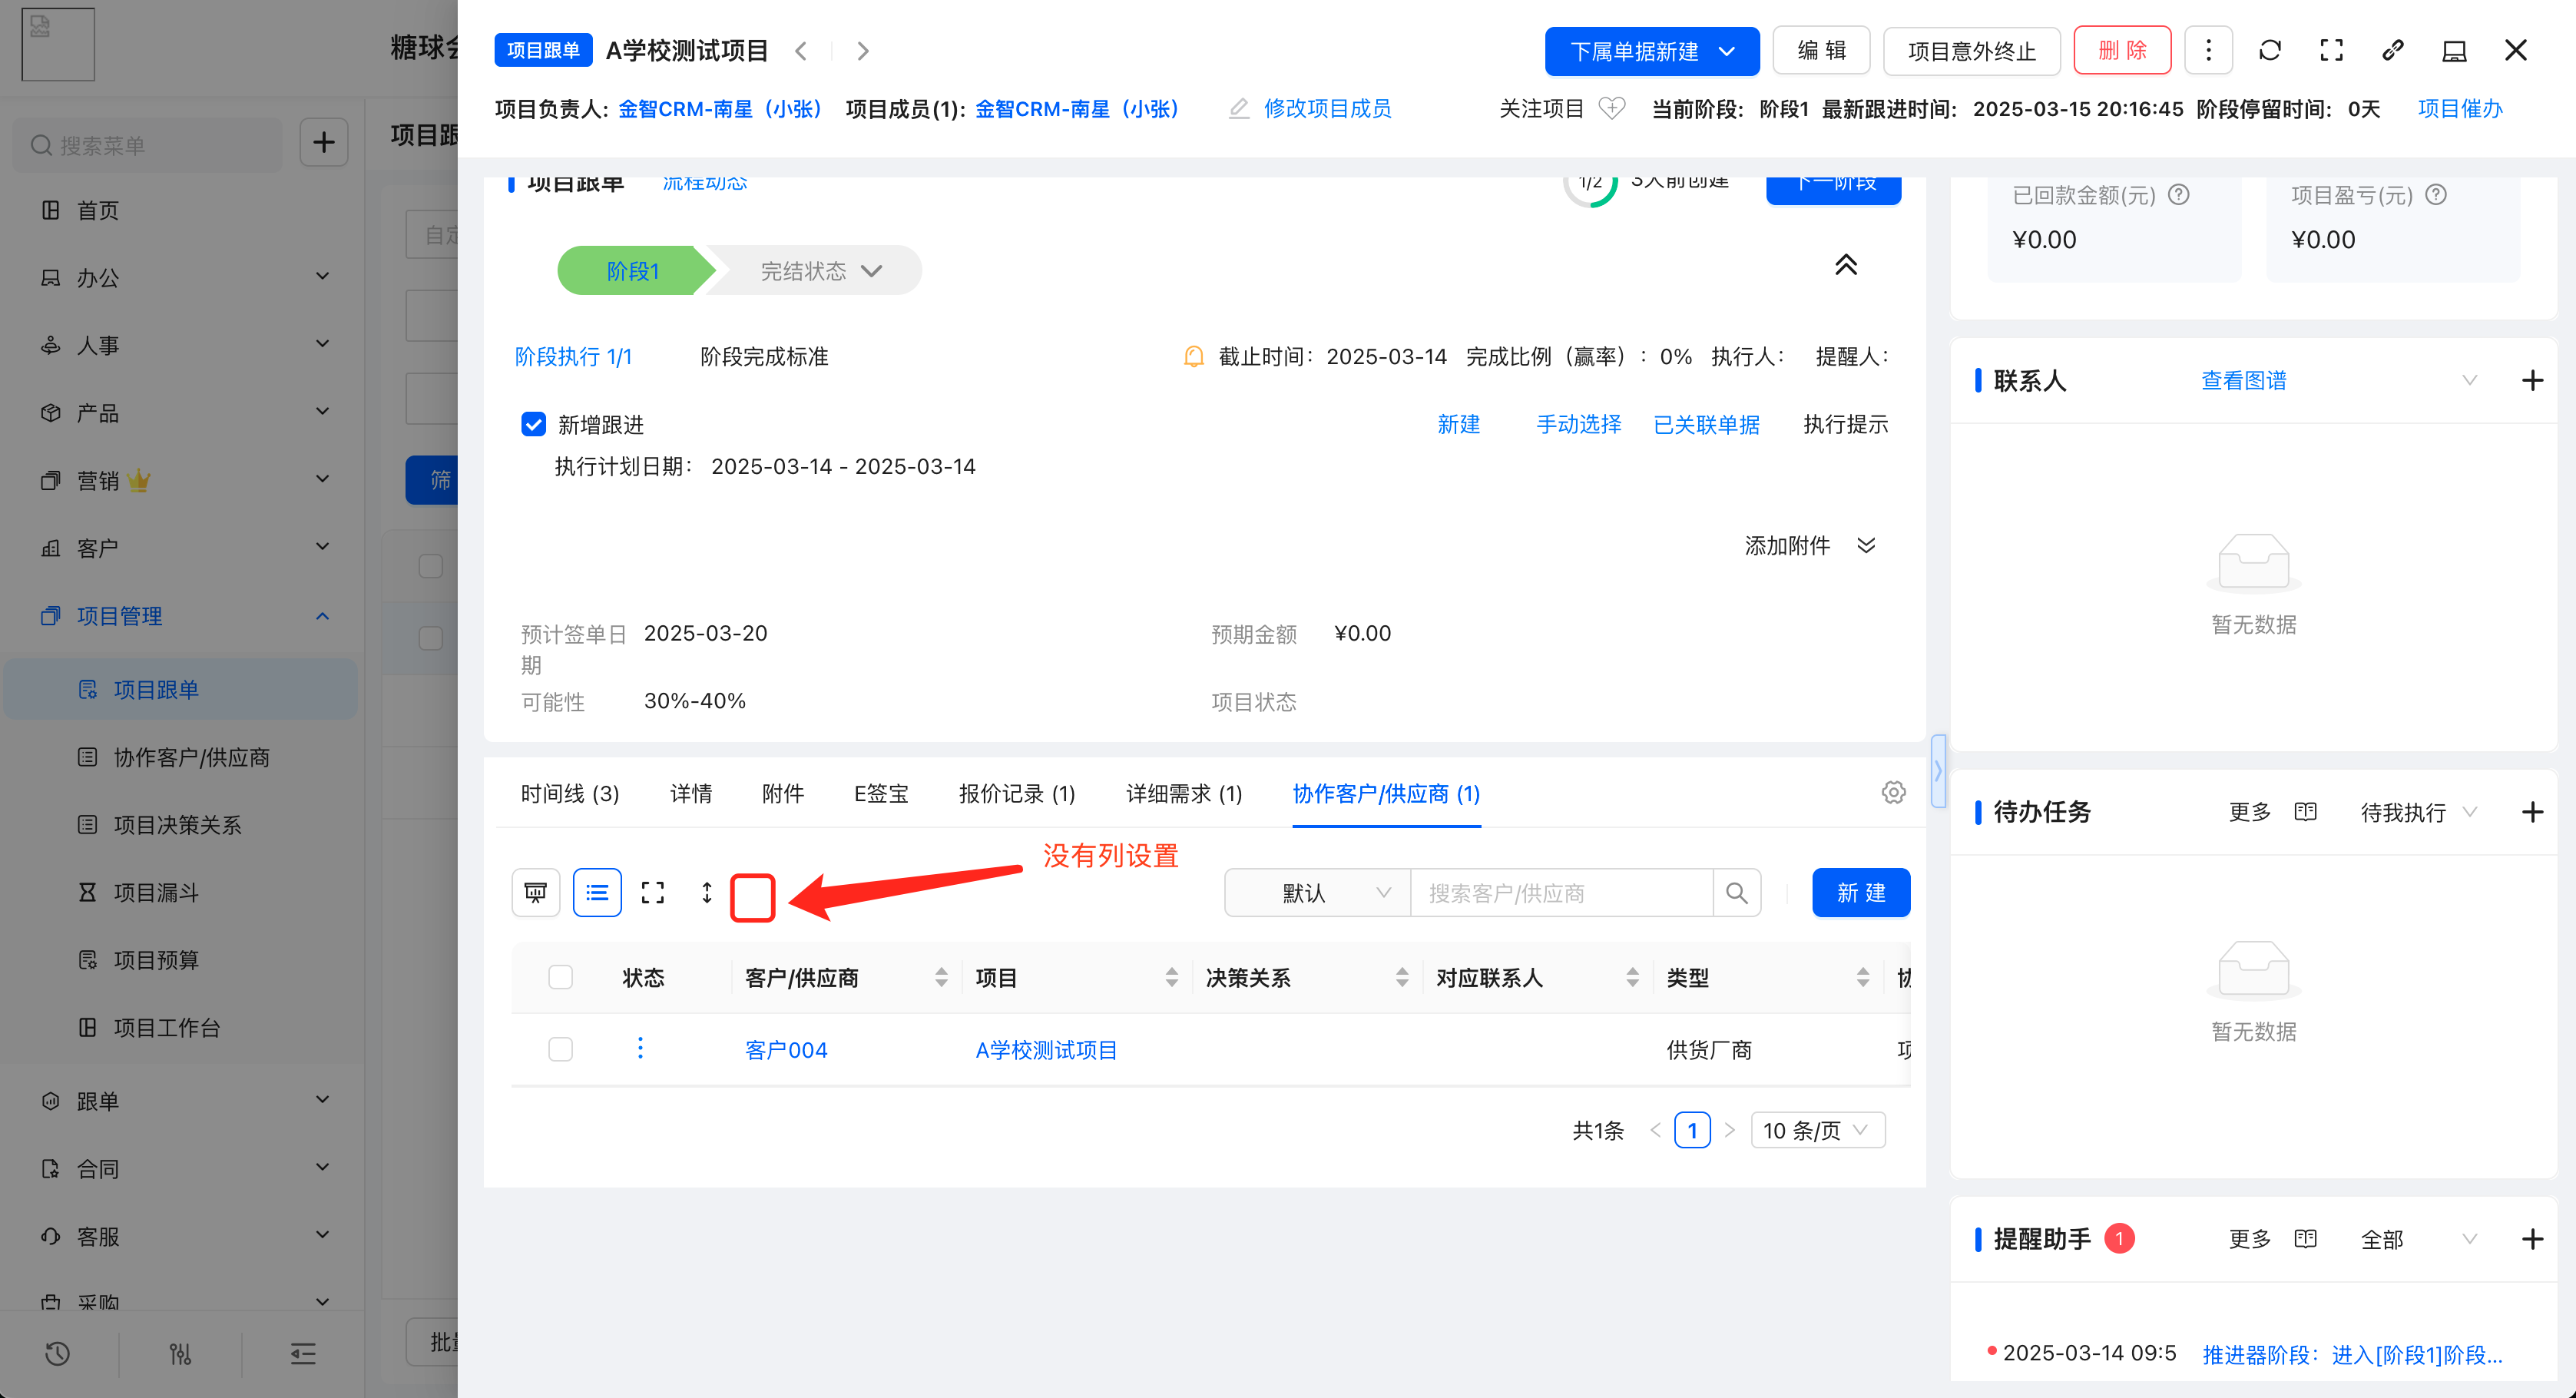Switch to the 报价记录 (1) tab
The image size is (2576, 1398).
[1016, 793]
